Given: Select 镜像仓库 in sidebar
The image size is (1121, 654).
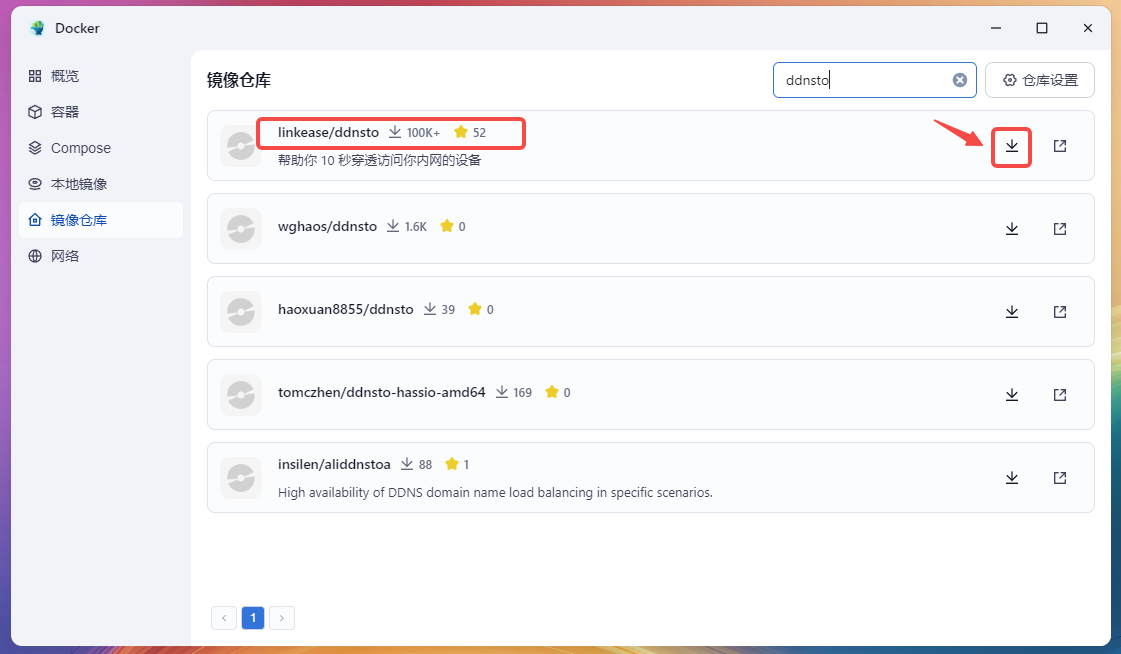Looking at the screenshot, I should point(101,220).
